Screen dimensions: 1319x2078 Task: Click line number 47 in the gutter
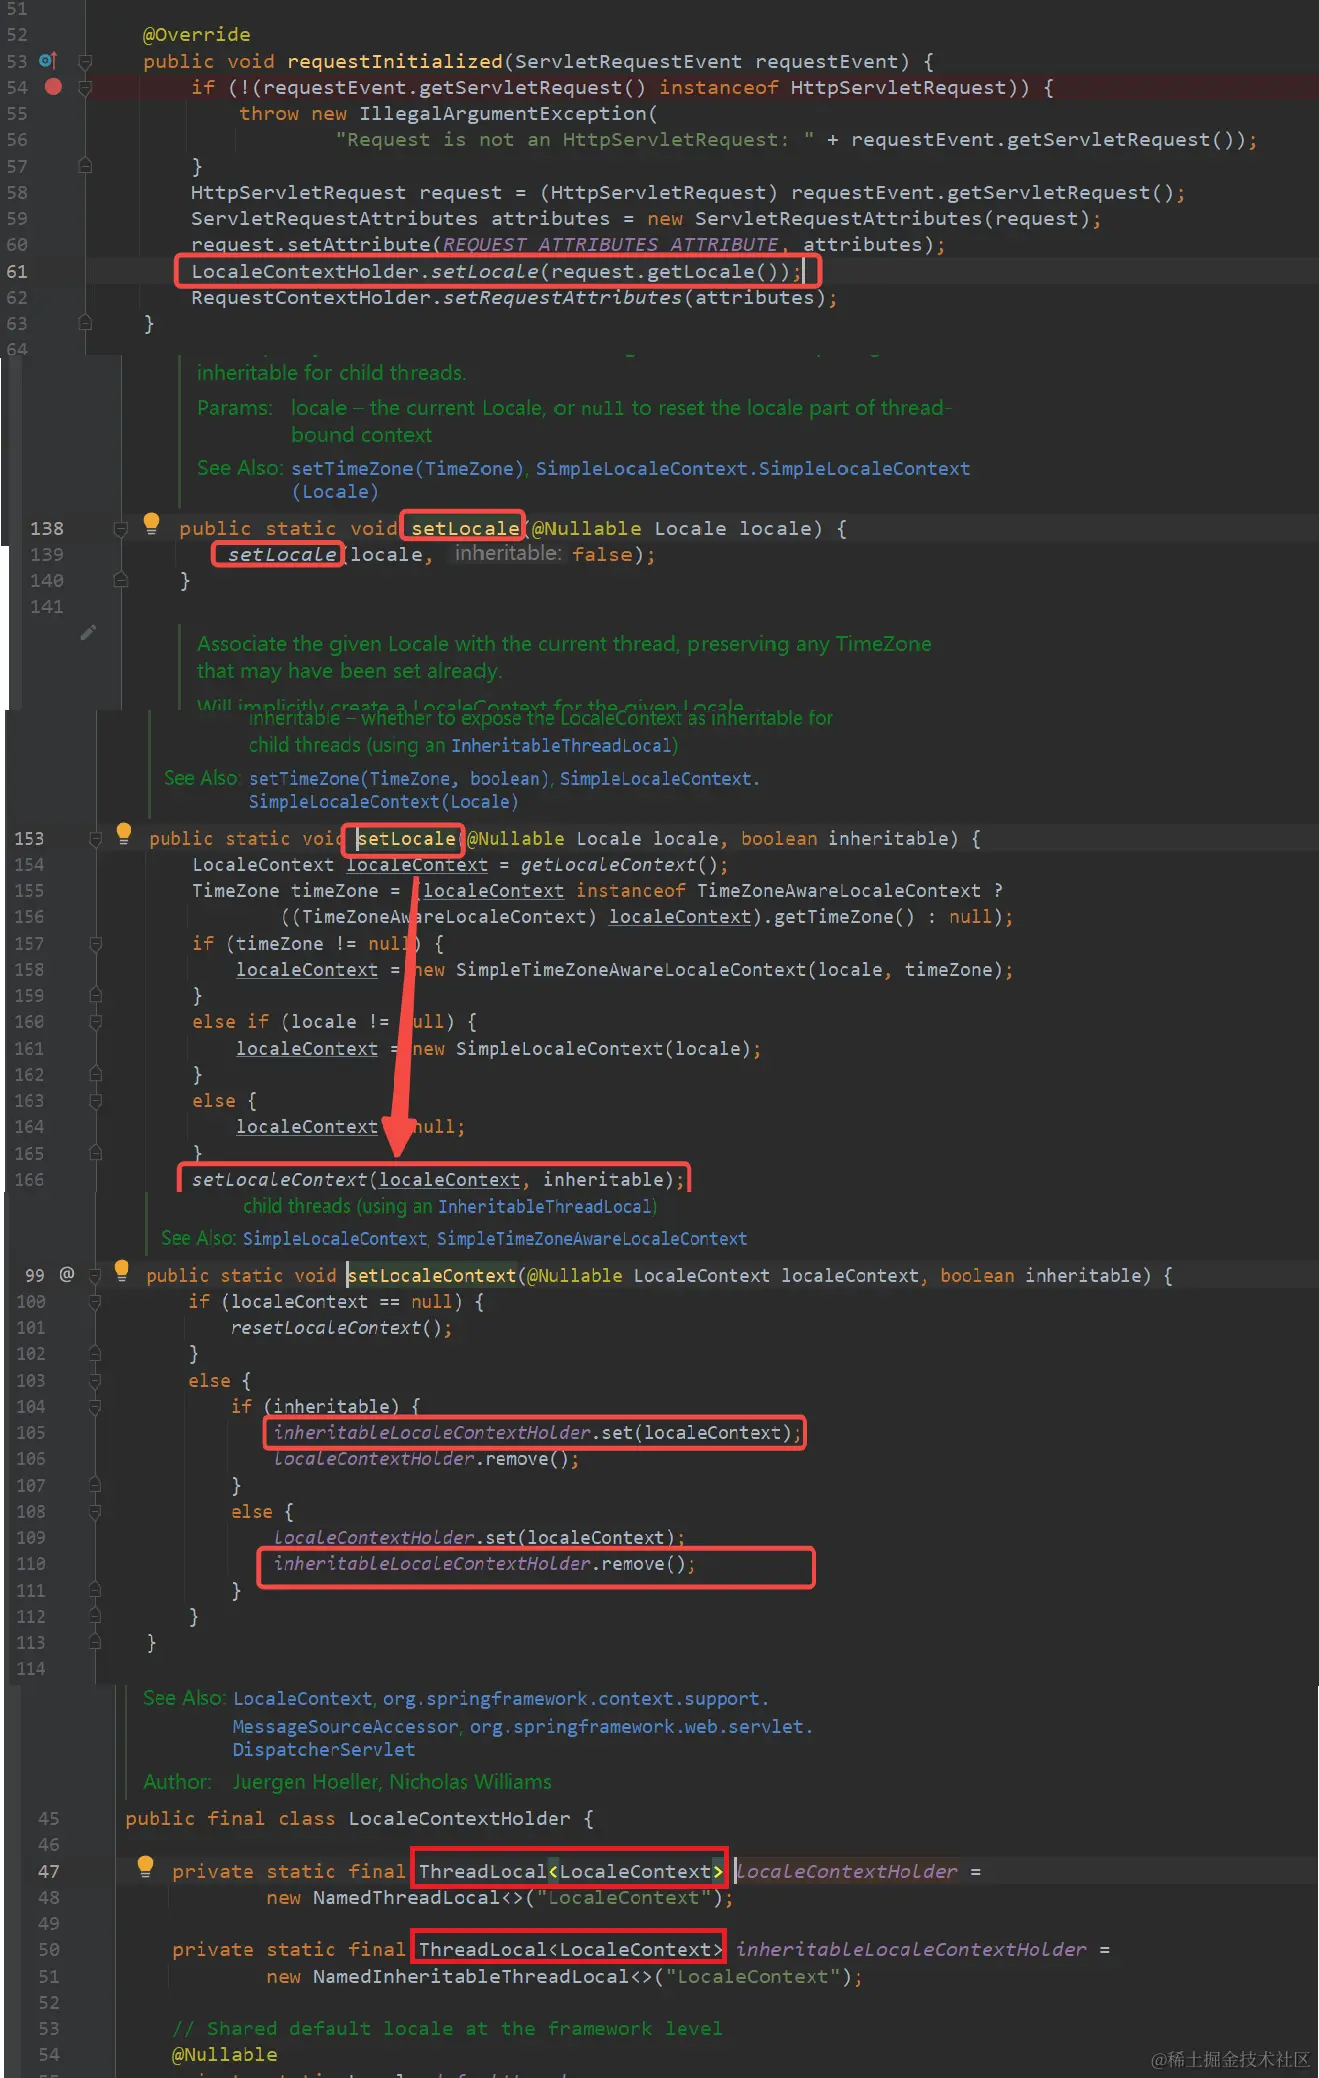click(x=49, y=1871)
